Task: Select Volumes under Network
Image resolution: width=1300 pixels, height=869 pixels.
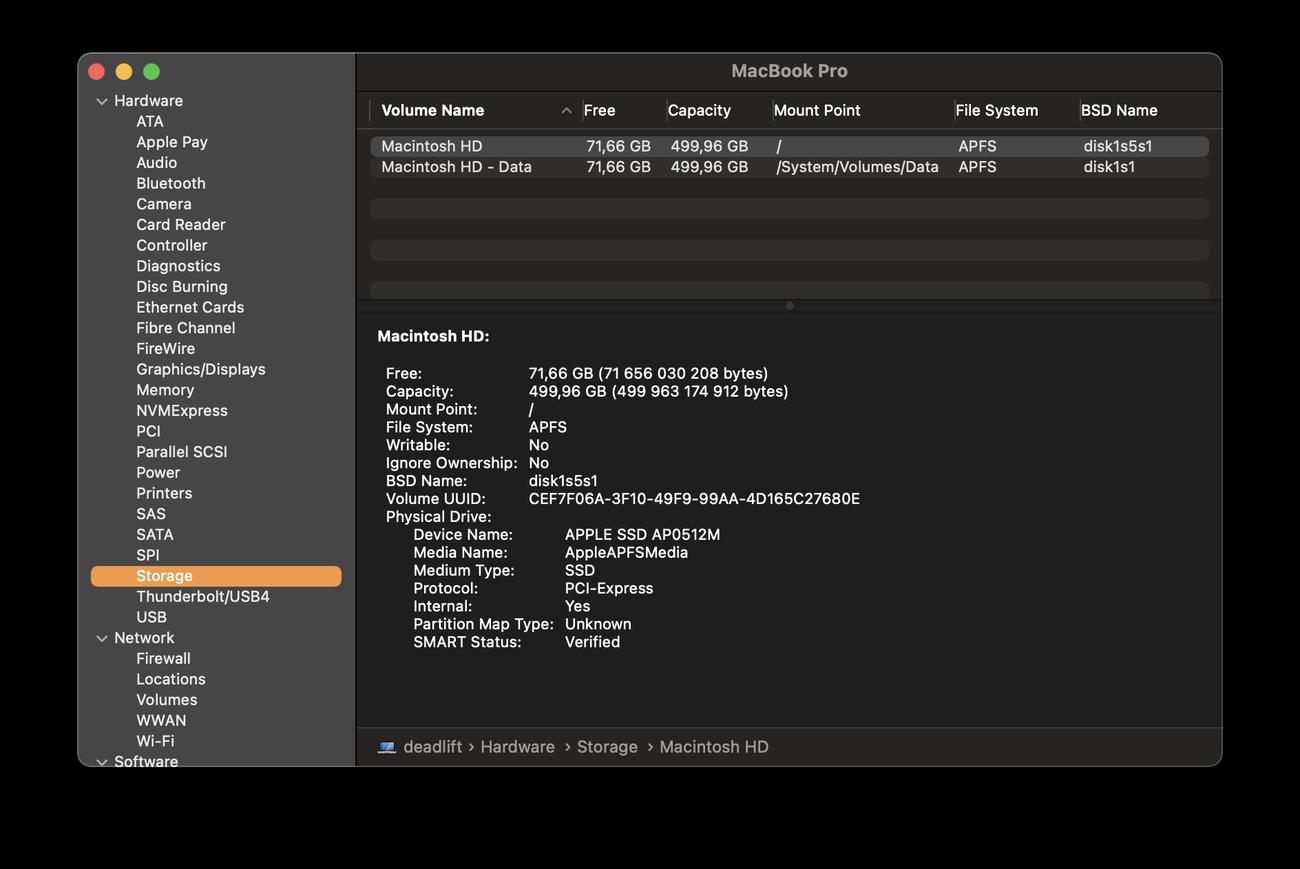Action: 167,700
